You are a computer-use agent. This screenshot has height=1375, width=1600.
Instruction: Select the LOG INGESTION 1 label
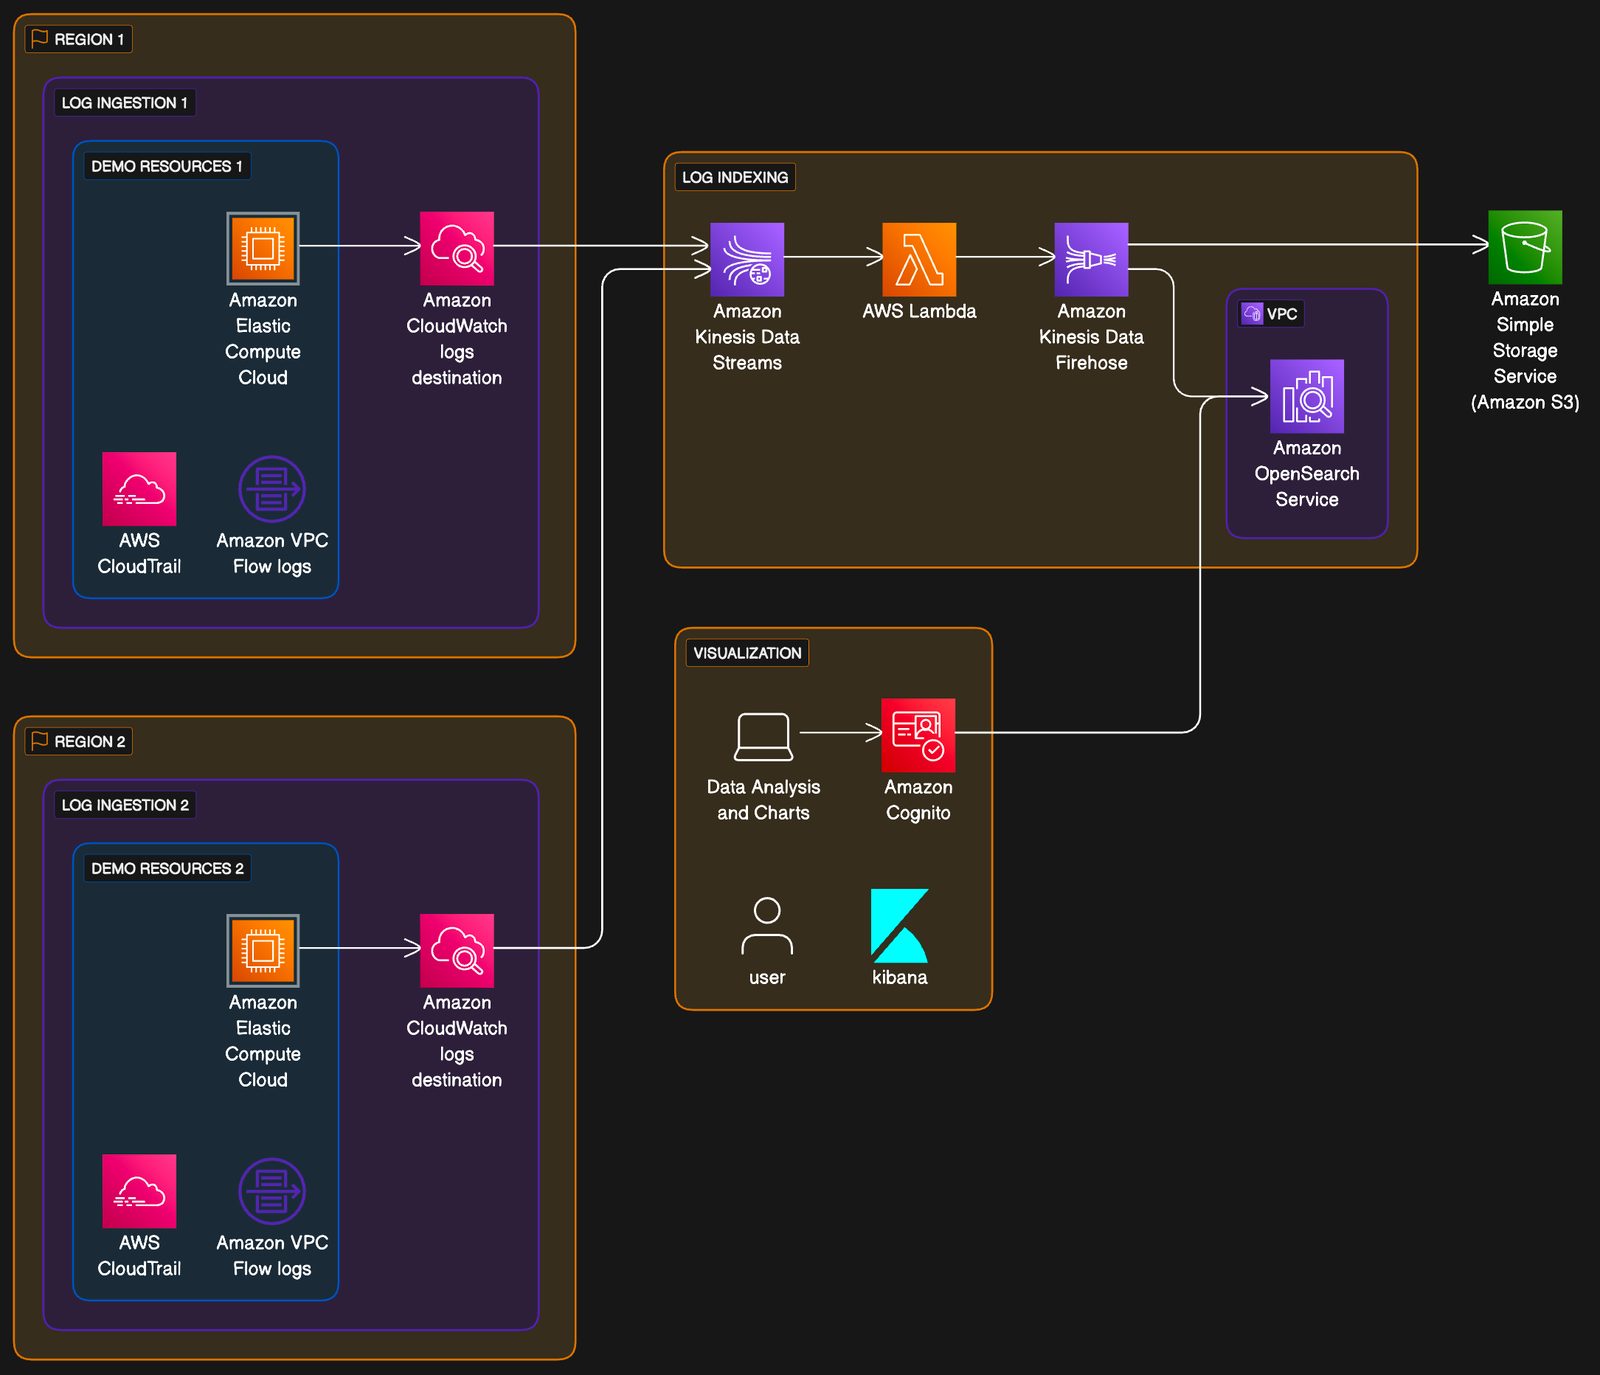(x=125, y=103)
